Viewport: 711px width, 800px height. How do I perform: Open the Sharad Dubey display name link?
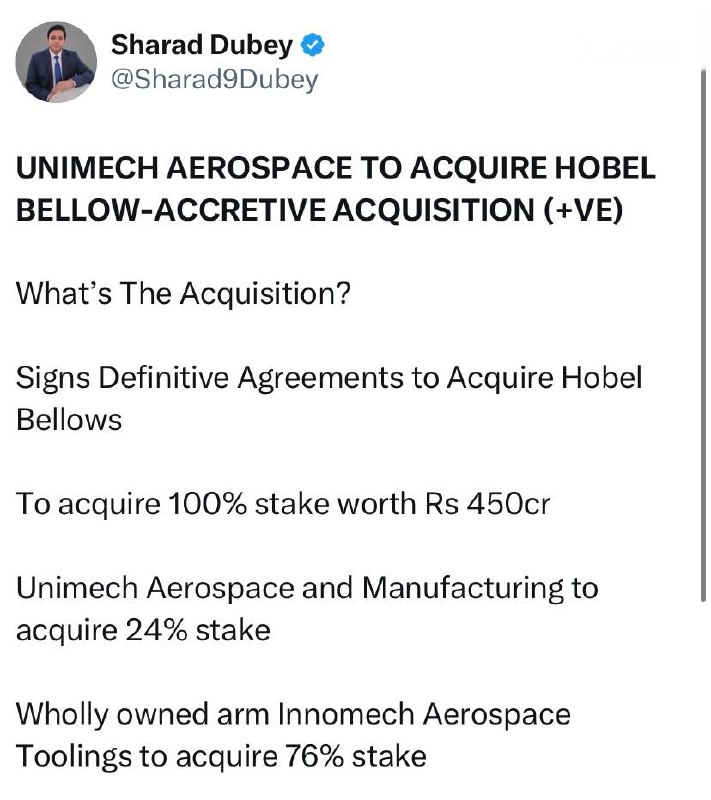coord(202,45)
